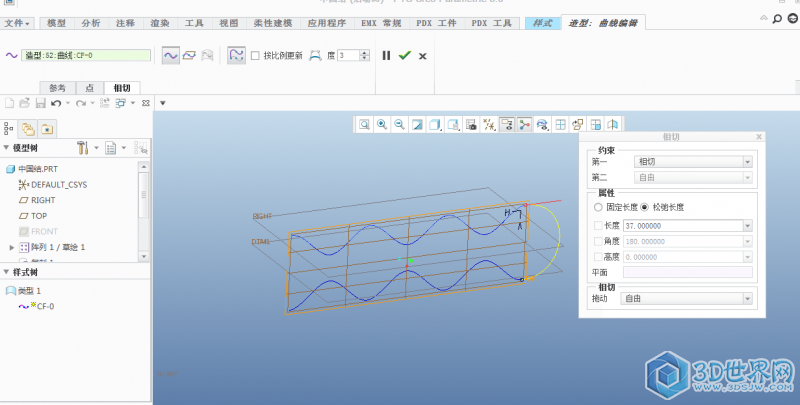Collapse the 模型树 section
This screenshot has height=405, width=800.
coord(6,148)
